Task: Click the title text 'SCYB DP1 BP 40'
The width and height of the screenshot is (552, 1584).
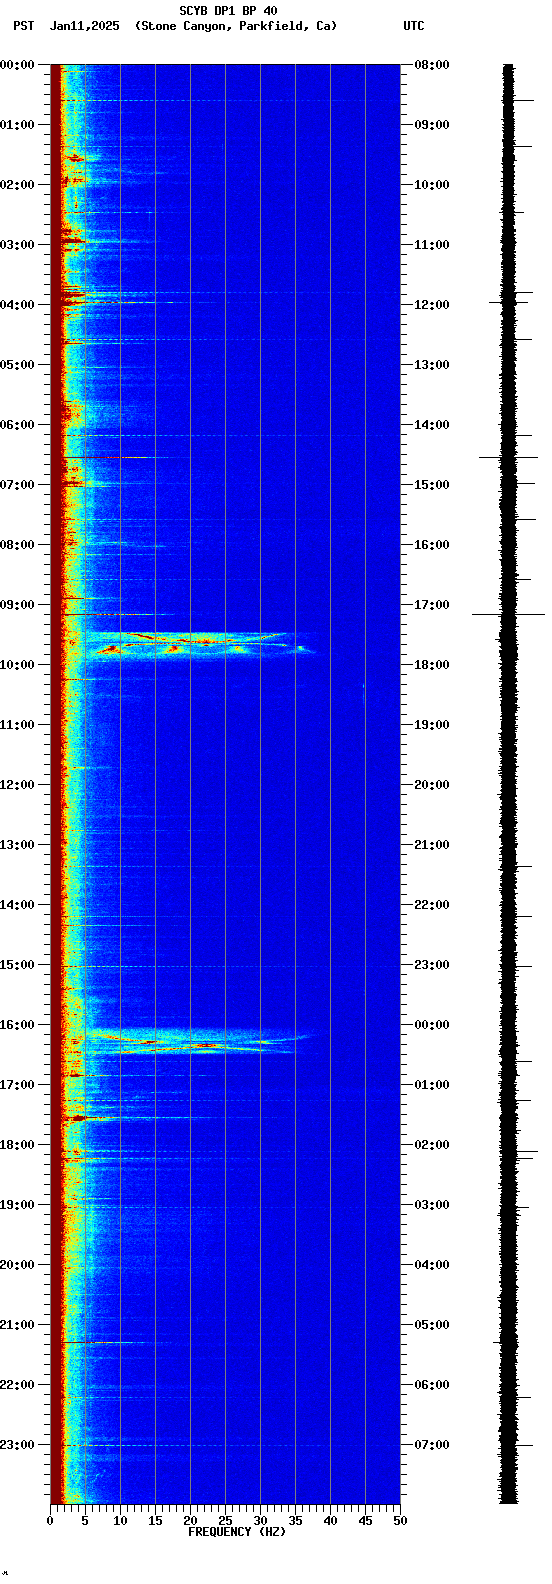Action: click(228, 11)
